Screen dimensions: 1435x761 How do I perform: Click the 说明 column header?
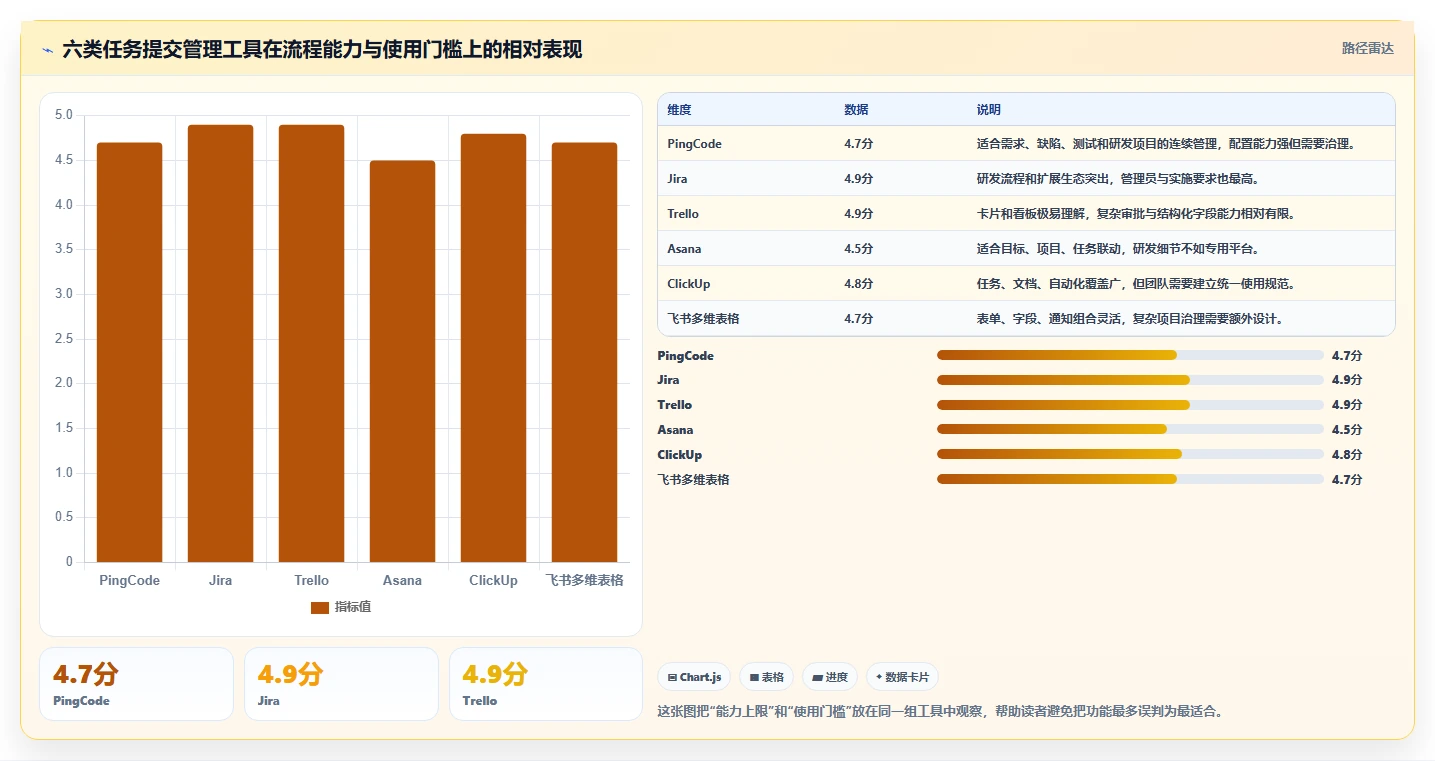click(989, 110)
